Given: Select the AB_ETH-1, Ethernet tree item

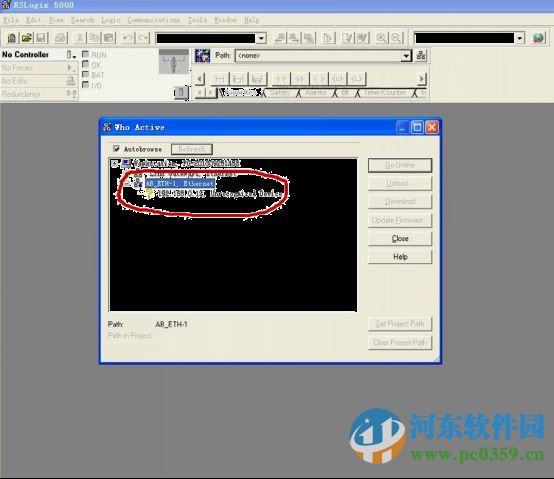Looking at the screenshot, I should [180, 183].
